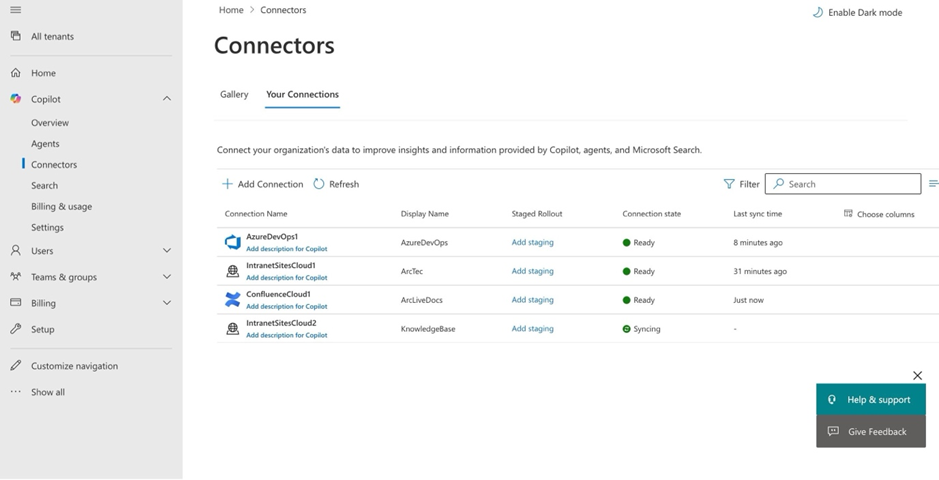Click Connectors breadcrumb
The width and height of the screenshot is (939, 480).
(283, 10)
